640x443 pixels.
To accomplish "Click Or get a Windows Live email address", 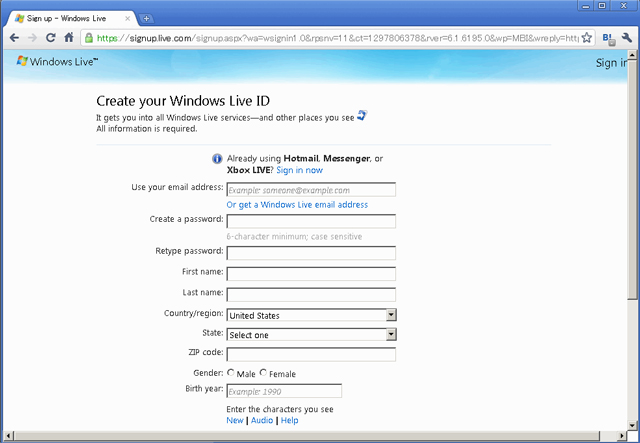I will pos(297,205).
